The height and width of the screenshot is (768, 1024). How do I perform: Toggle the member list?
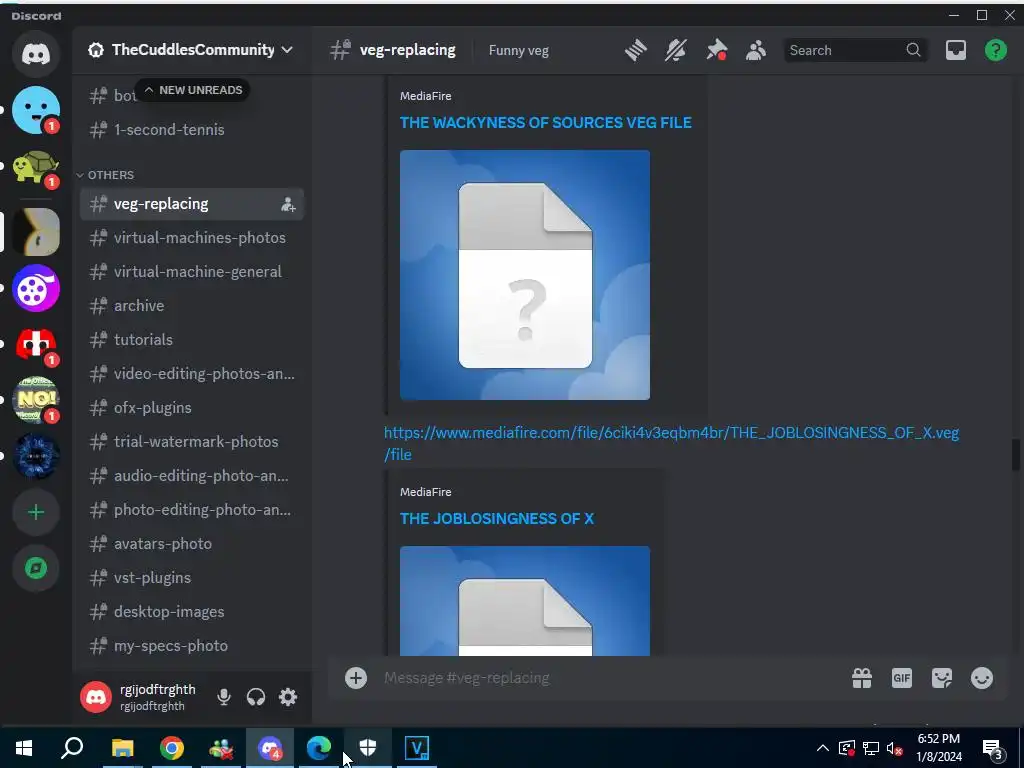tap(756, 50)
